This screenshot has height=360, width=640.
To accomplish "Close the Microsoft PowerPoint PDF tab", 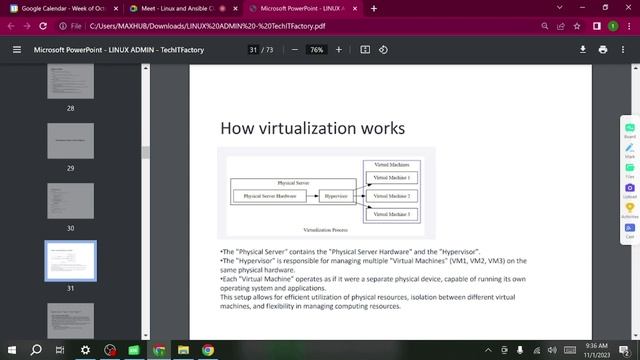I will pyautogui.click(x=355, y=9).
